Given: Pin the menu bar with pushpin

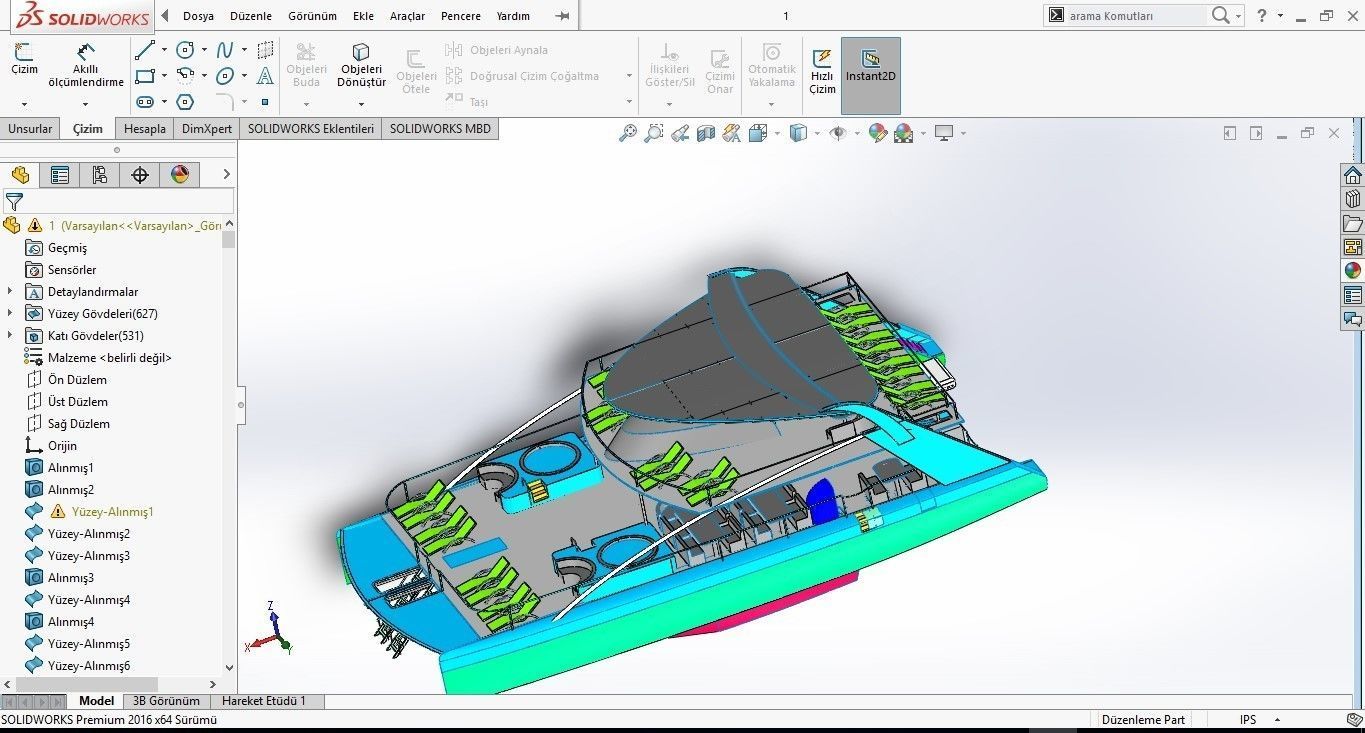Looking at the screenshot, I should [563, 16].
